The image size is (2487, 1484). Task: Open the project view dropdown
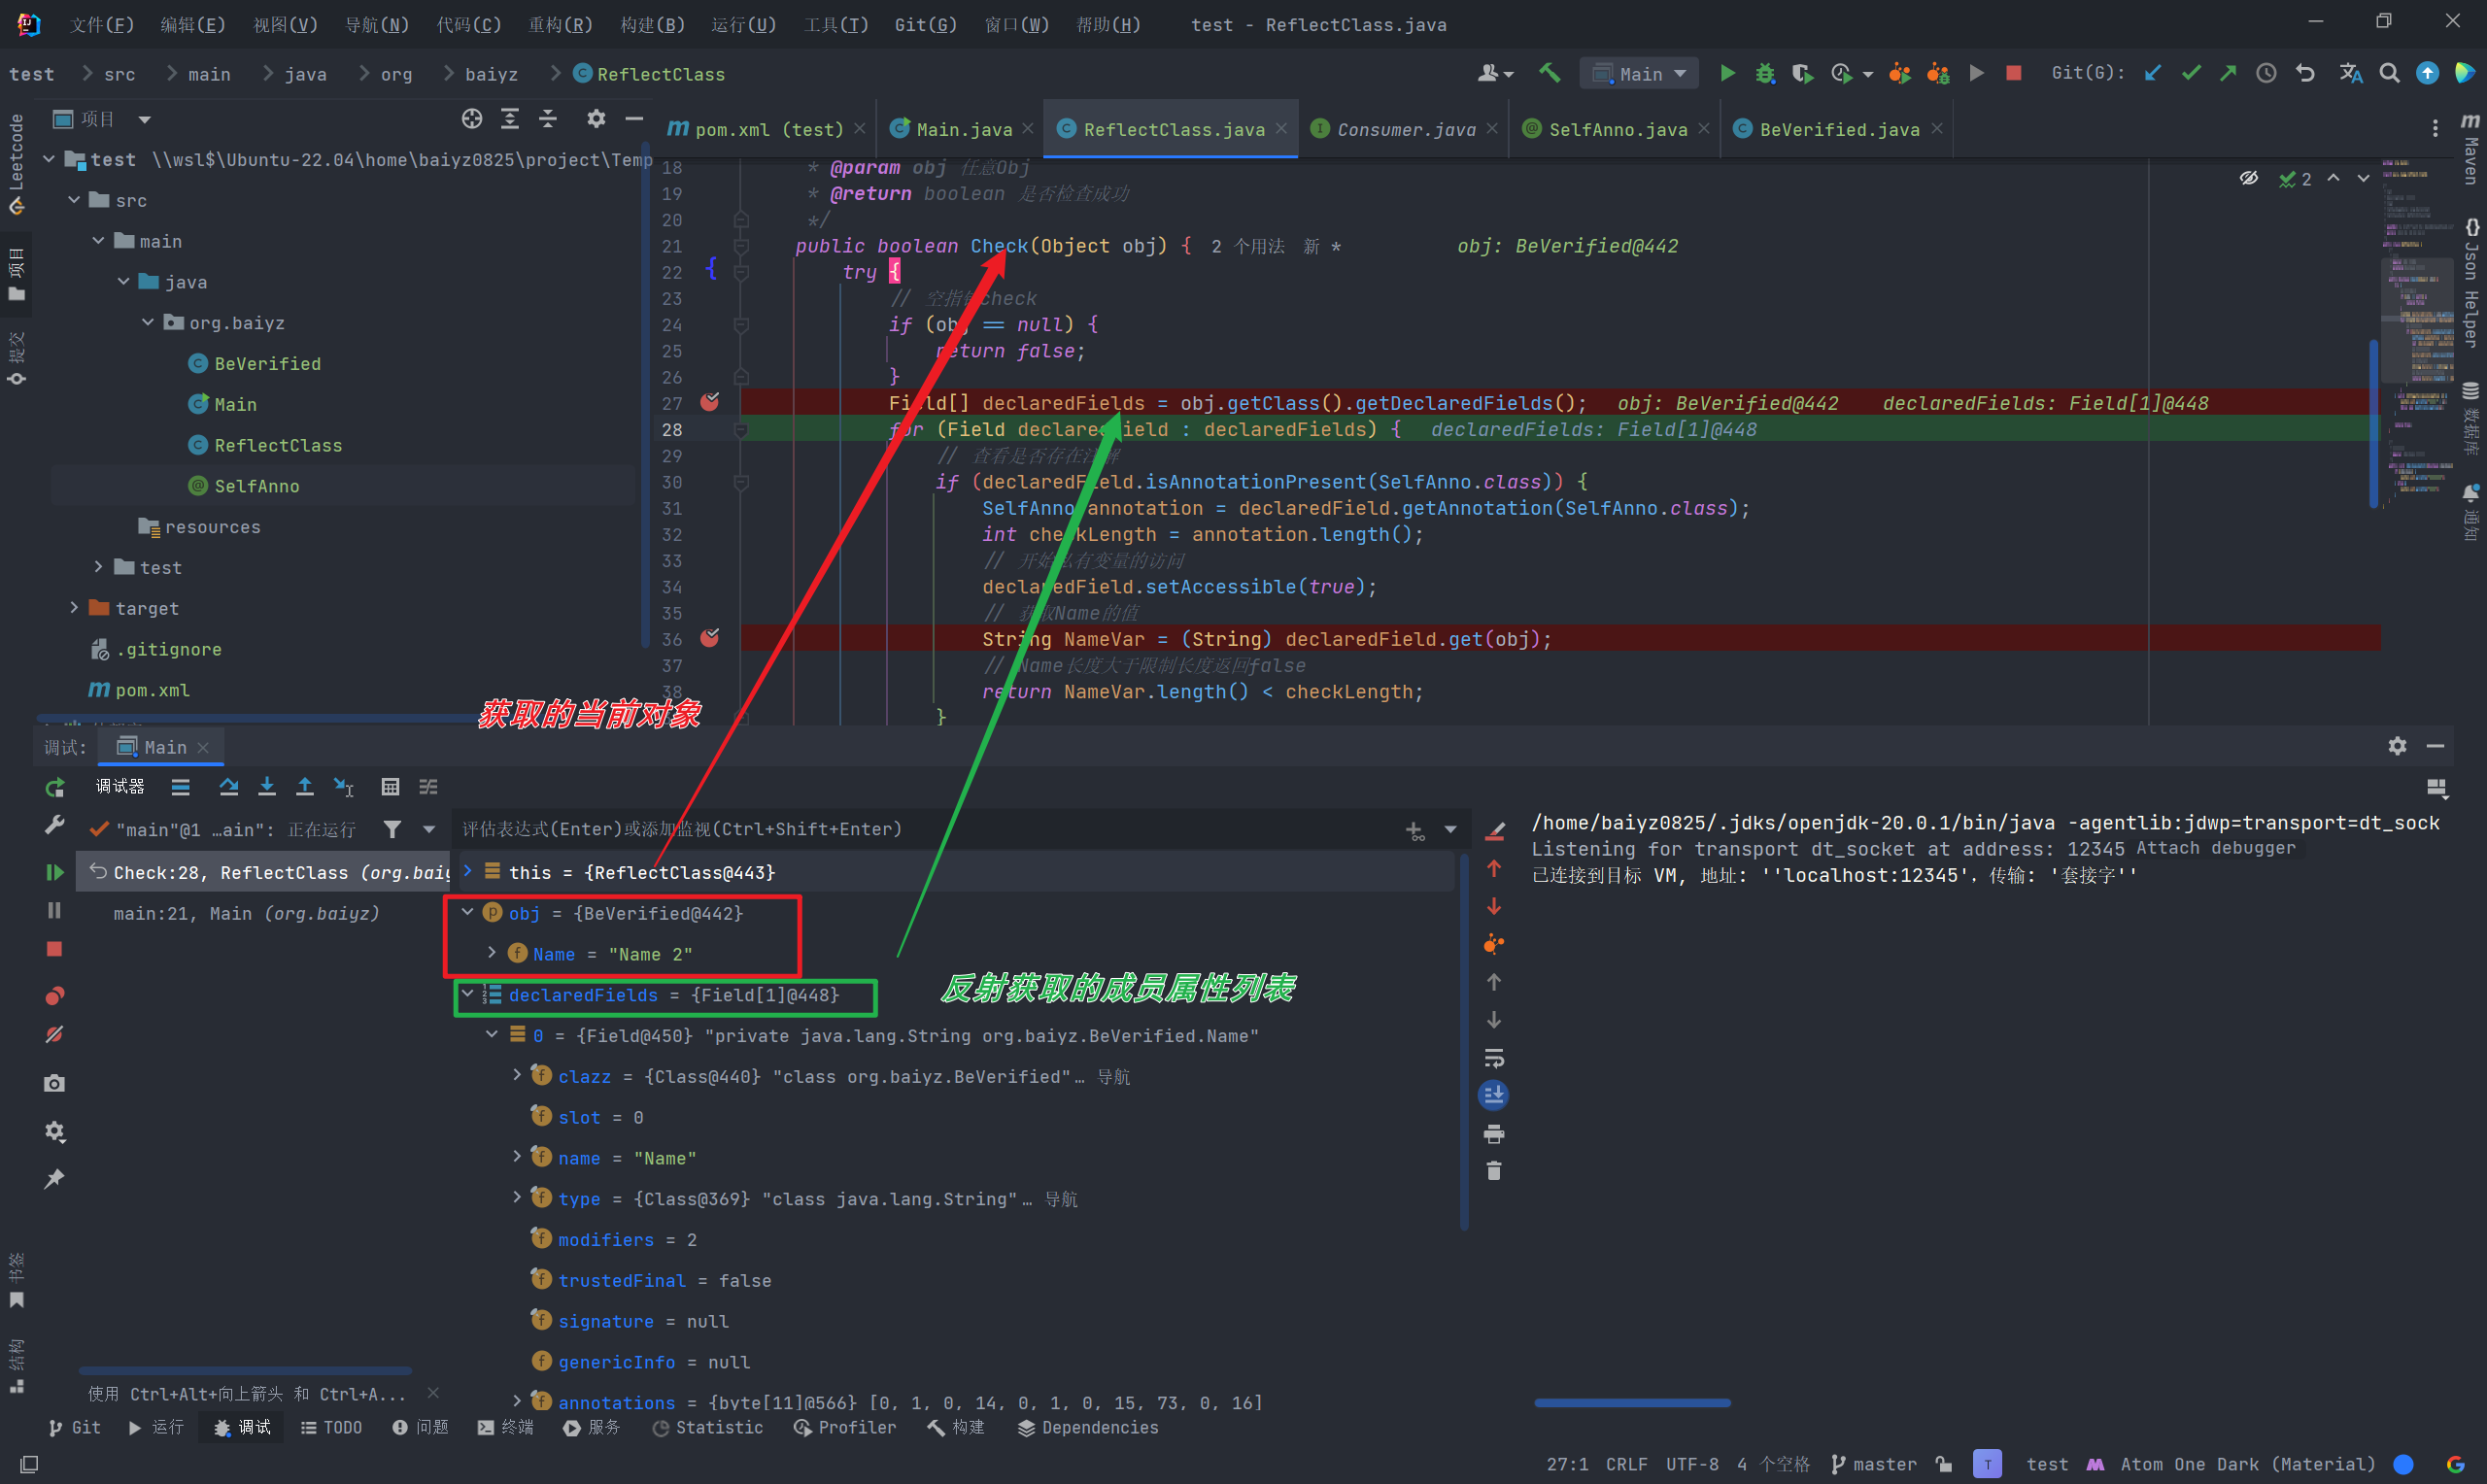[x=145, y=119]
